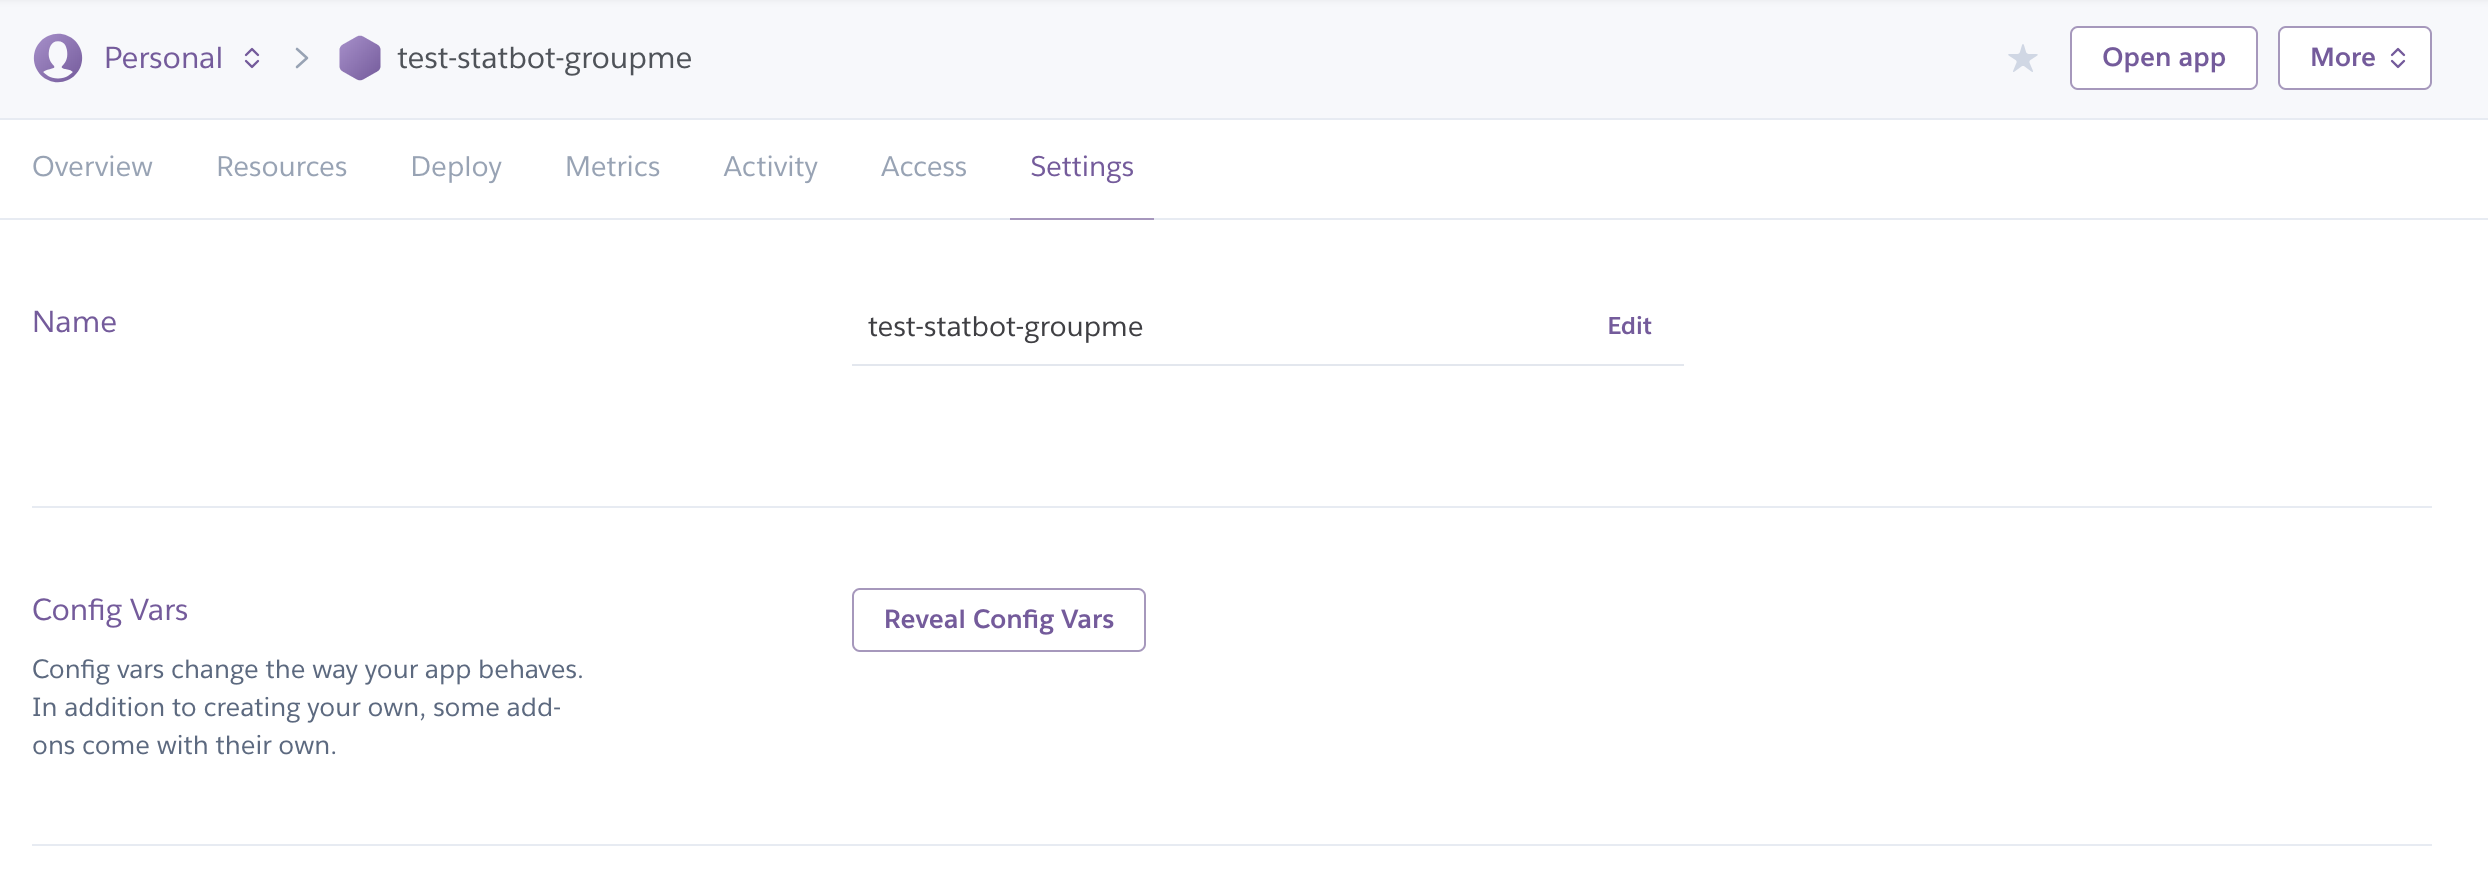Click the Name section label
Image resolution: width=2488 pixels, height=884 pixels.
[74, 322]
